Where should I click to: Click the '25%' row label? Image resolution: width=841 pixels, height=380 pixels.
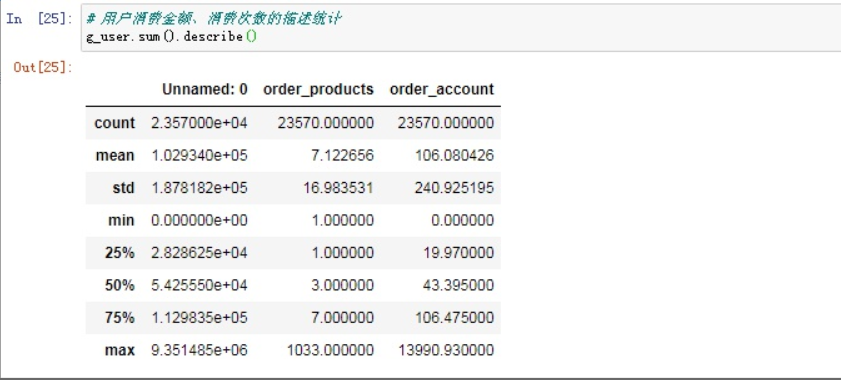[x=120, y=253]
